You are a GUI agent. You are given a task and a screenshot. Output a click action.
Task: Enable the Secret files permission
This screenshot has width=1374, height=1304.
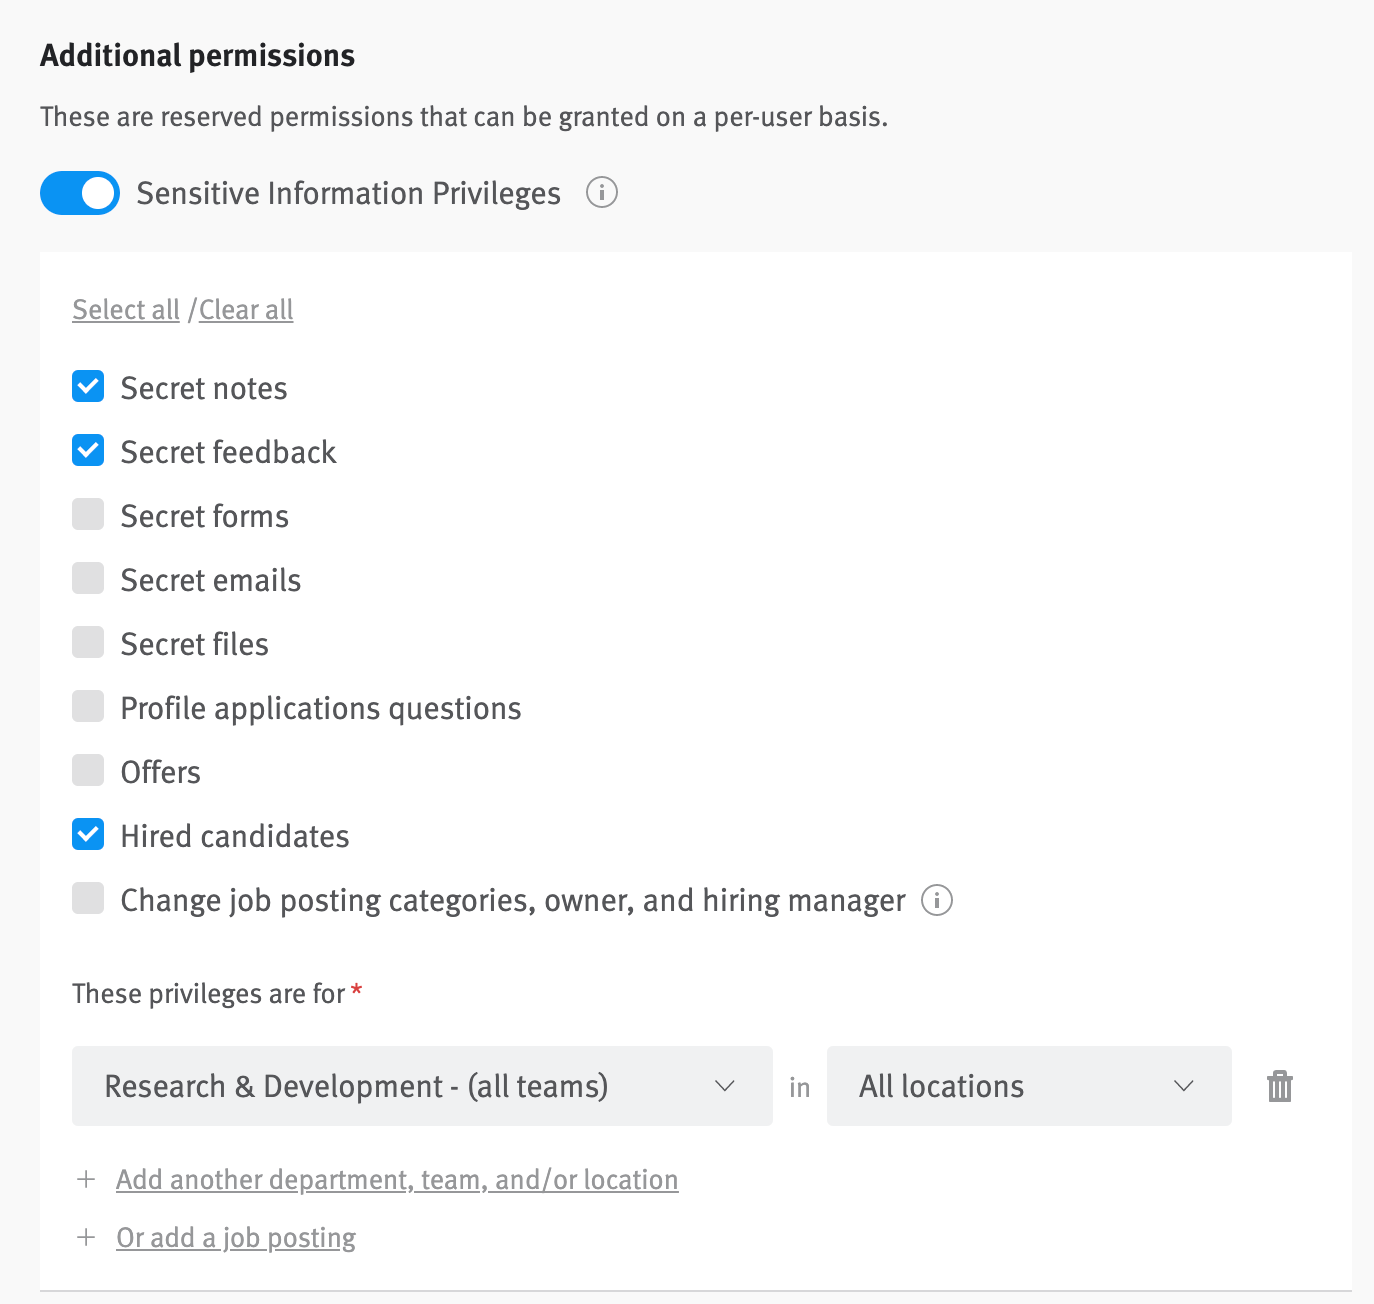tap(88, 643)
